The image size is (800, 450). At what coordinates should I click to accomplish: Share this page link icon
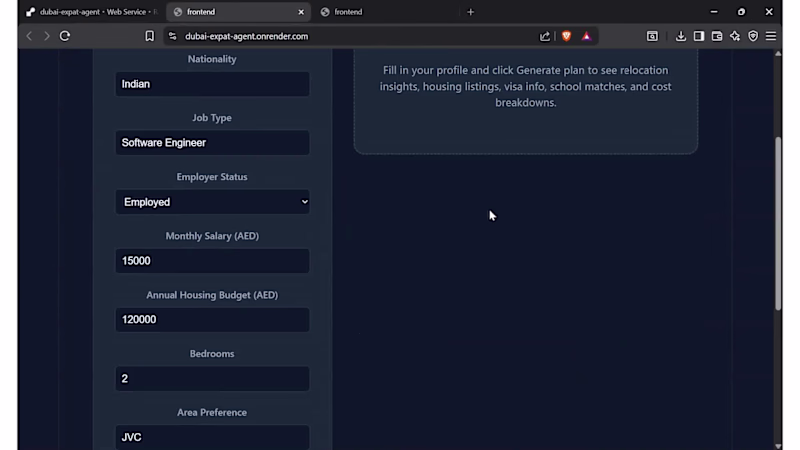[x=545, y=36]
